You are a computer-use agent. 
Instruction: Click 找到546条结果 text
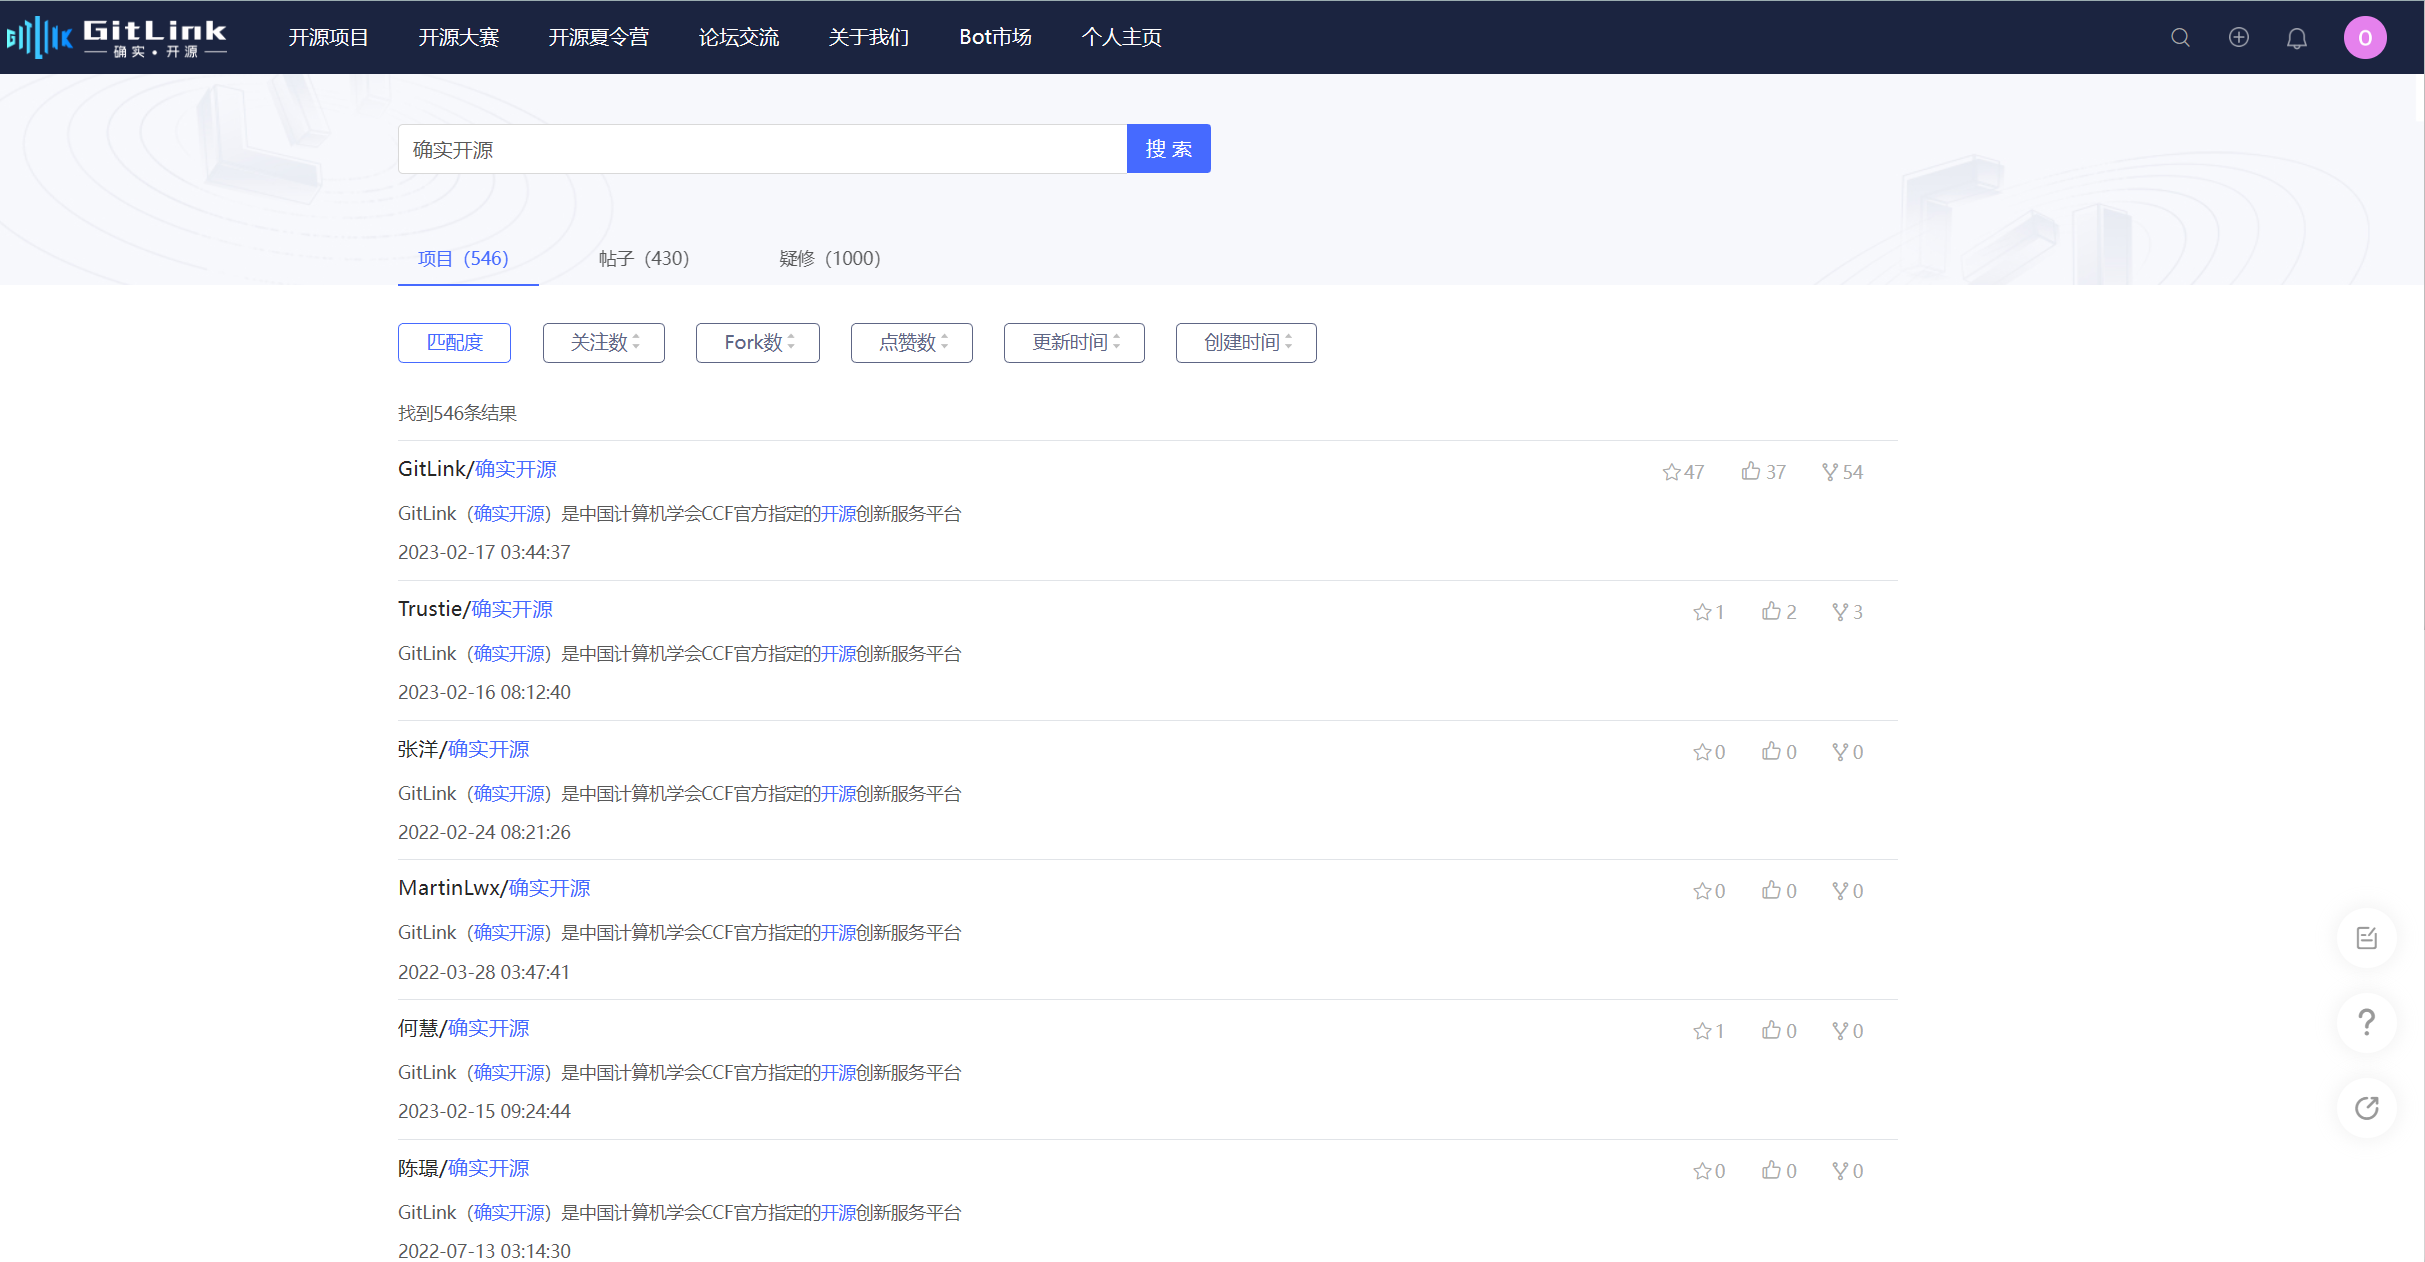tap(457, 413)
